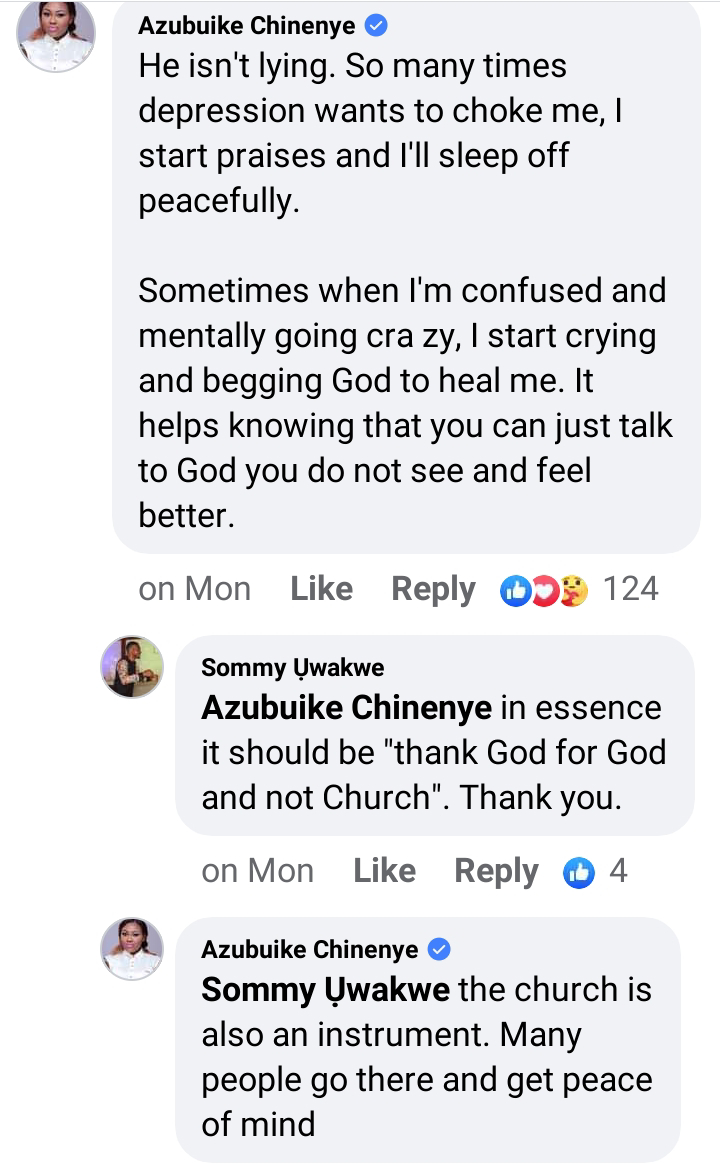This screenshot has width=720, height=1176.
Task: Click the red heart reaction icon near 124
Action: click(x=544, y=591)
